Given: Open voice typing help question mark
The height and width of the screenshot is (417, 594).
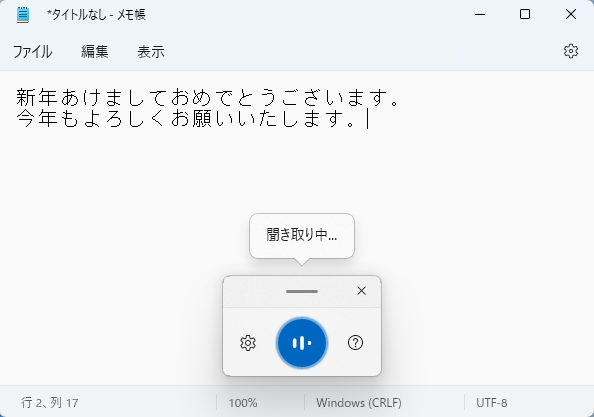Looking at the screenshot, I should (x=355, y=343).
